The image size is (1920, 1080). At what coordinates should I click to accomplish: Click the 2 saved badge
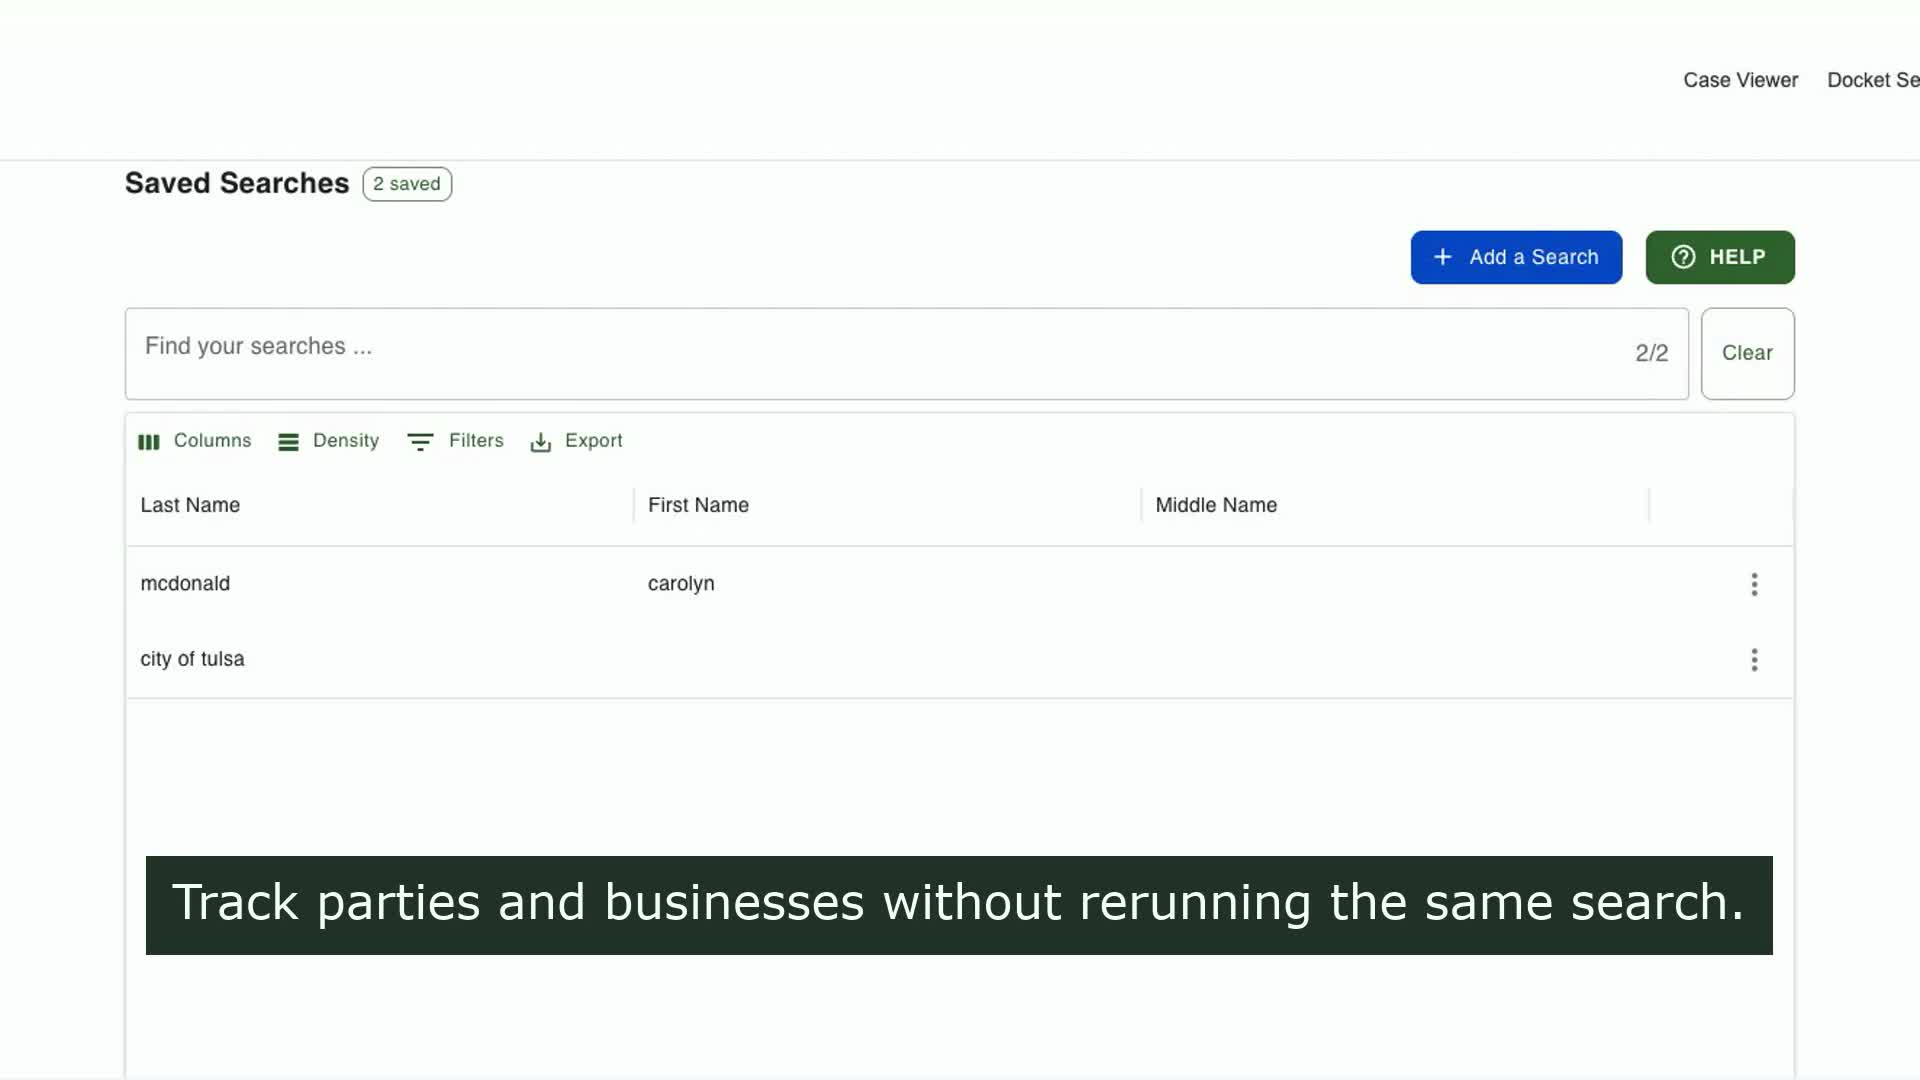[407, 184]
